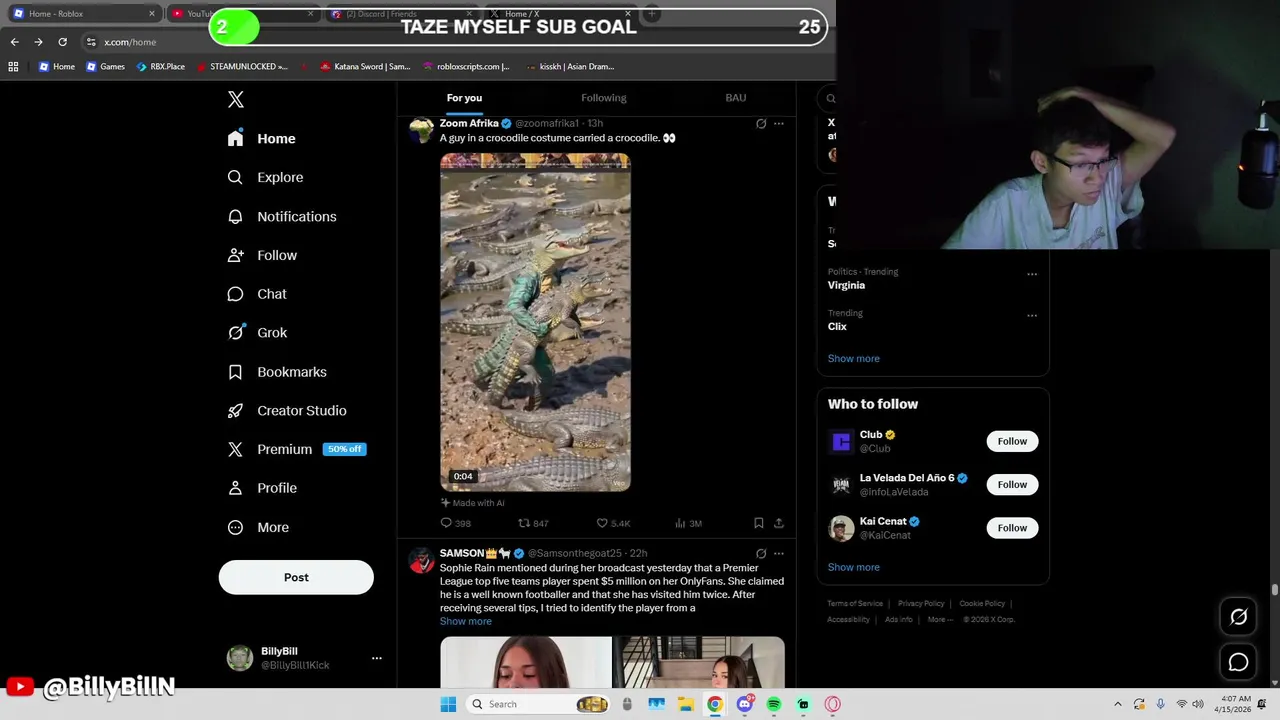Image resolution: width=1280 pixels, height=720 pixels.
Task: Open Notifications in the sidebar
Action: tap(282, 216)
